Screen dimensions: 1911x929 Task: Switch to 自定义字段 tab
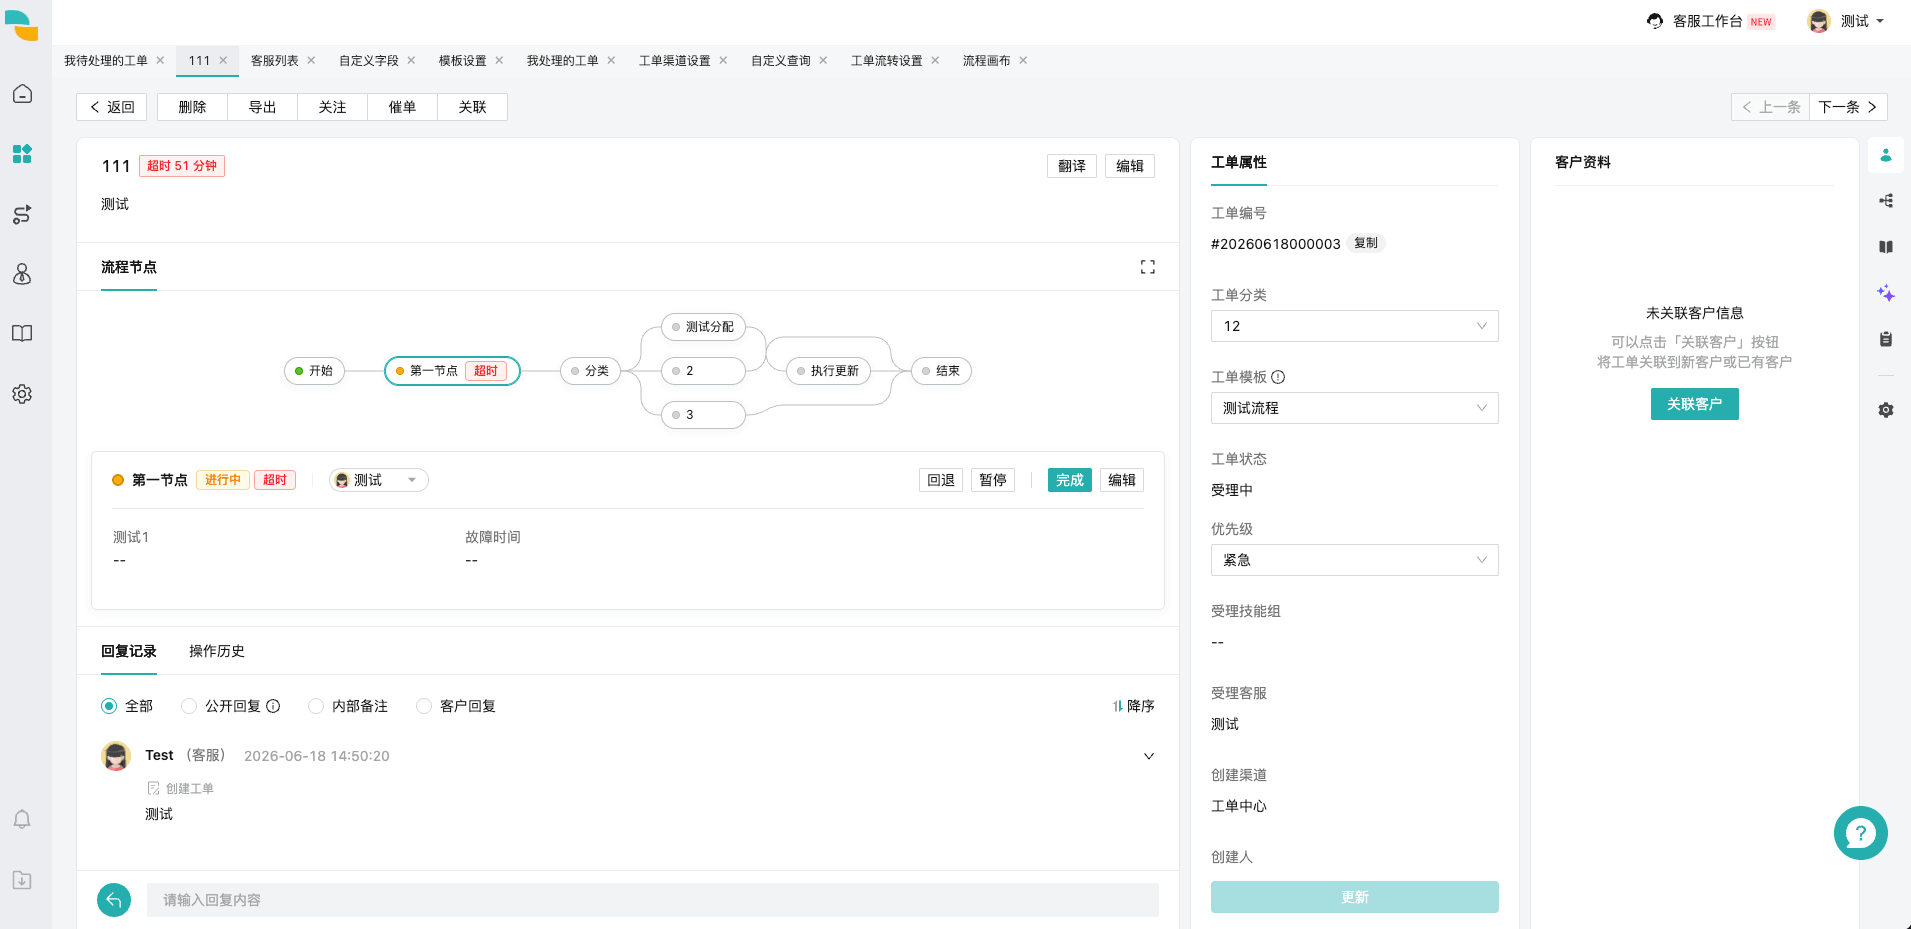tap(369, 60)
